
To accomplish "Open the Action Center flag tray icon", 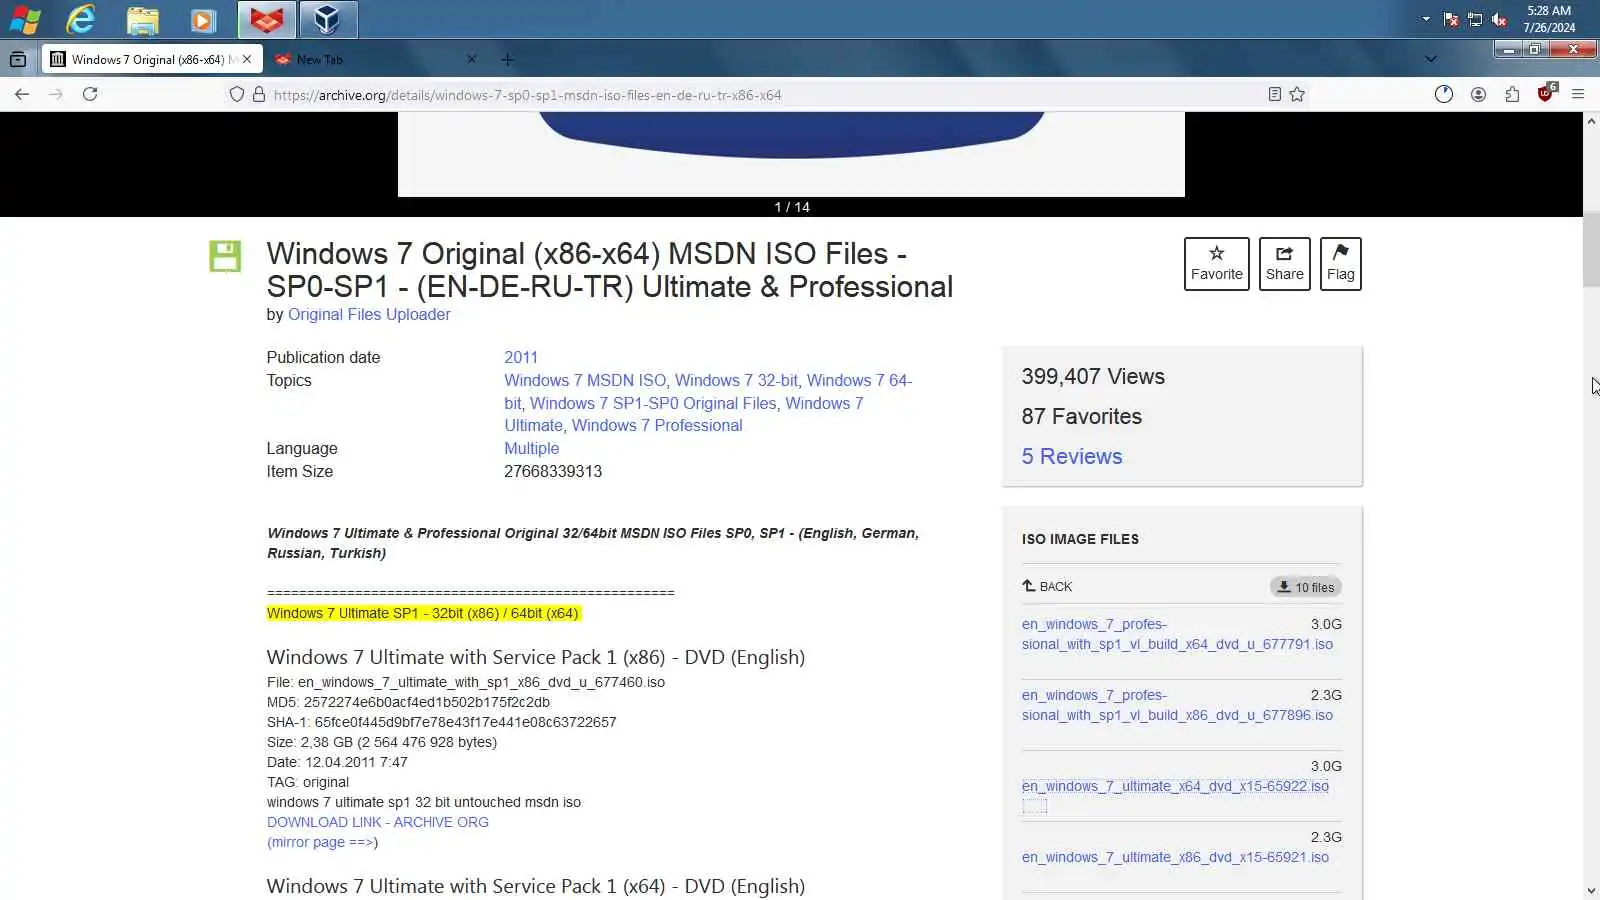I will click(1451, 19).
